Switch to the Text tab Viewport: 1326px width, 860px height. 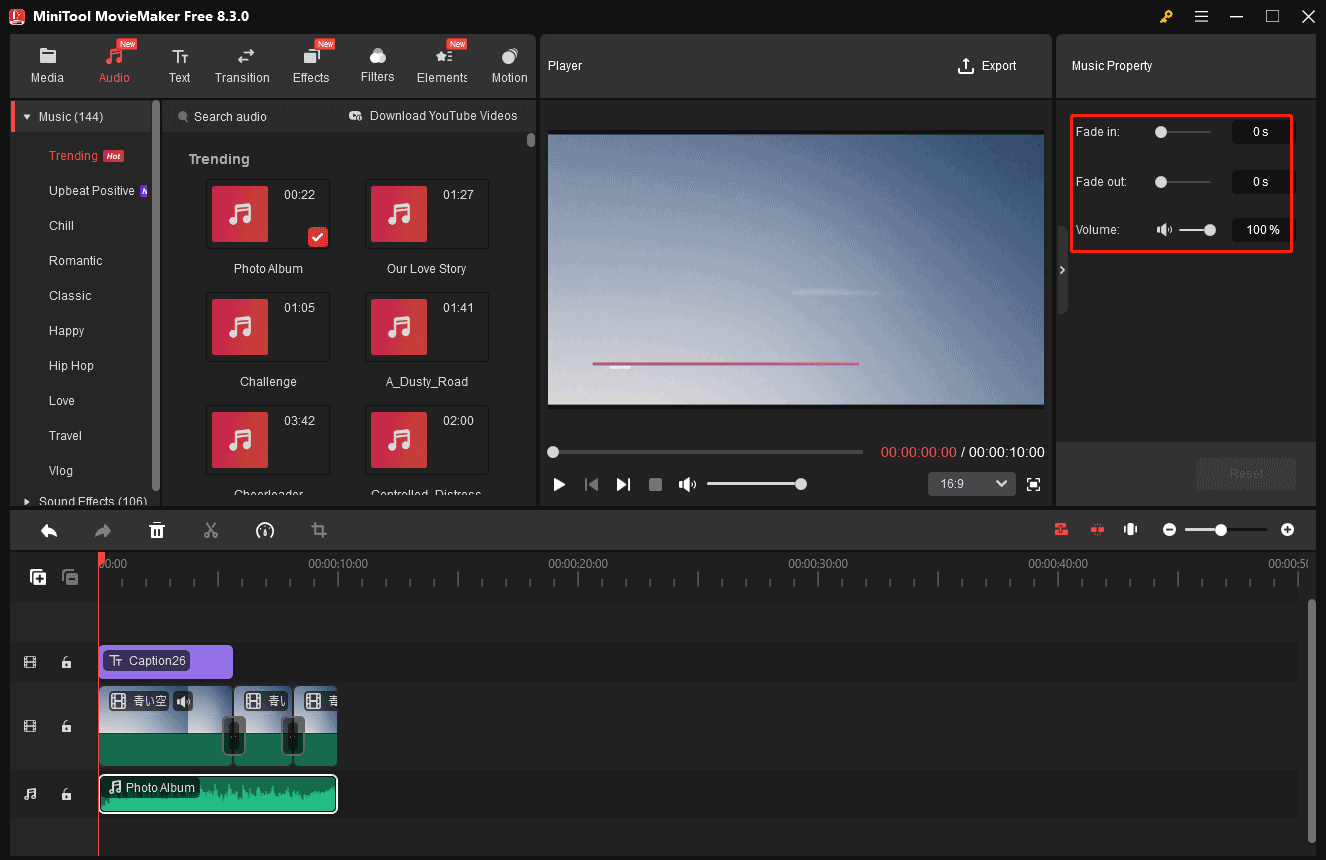pos(180,66)
